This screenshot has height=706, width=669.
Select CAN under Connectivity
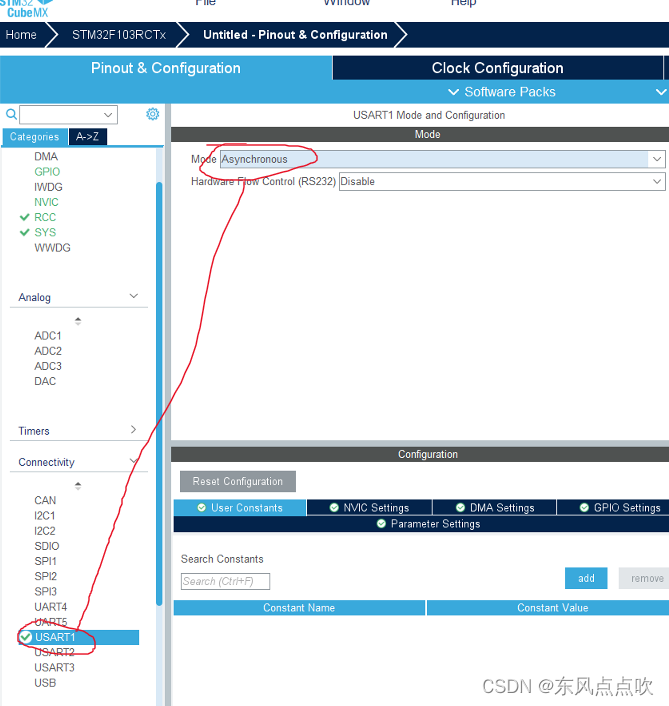(x=45, y=500)
